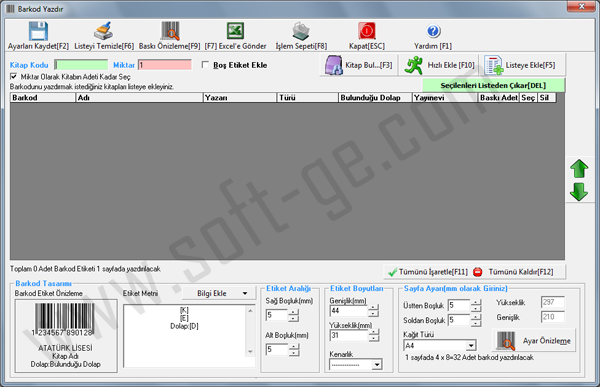Sort by Bulunduğu Dolap column header
Image resolution: width=600 pixels, height=387 pixels.
point(375,98)
